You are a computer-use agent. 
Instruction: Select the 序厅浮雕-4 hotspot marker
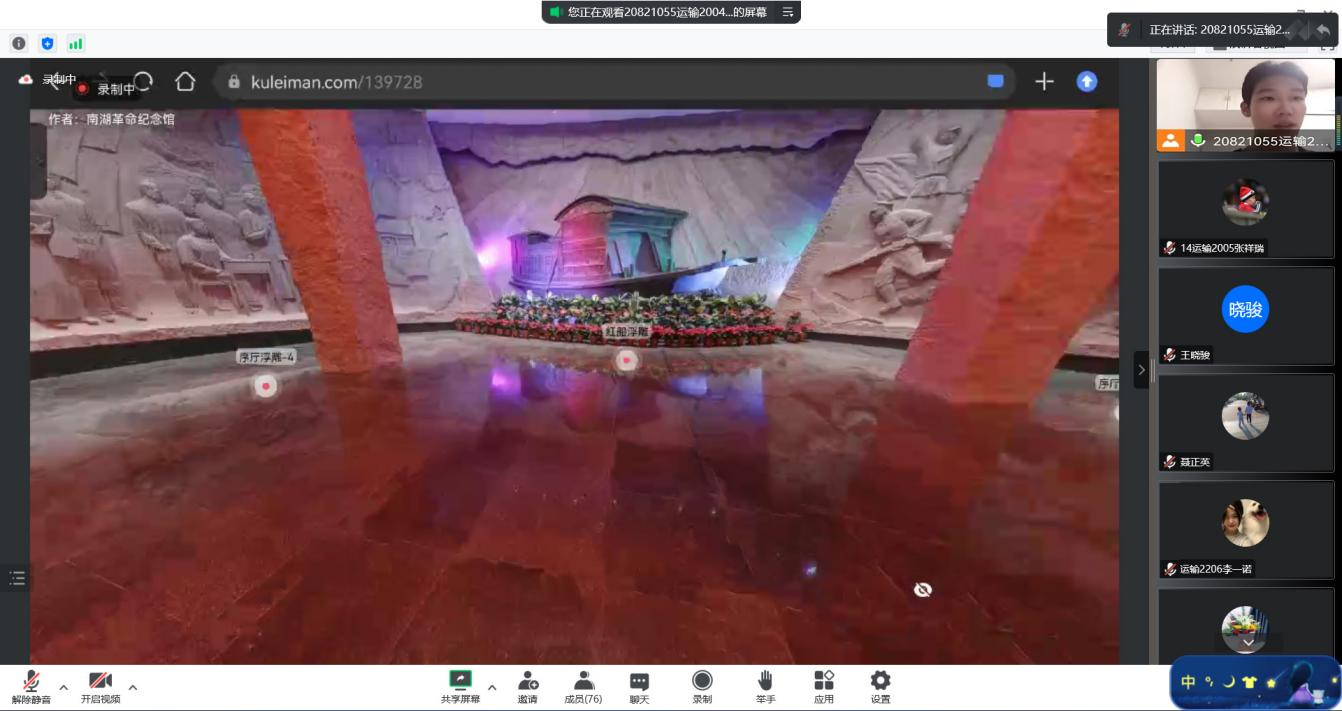coord(265,385)
